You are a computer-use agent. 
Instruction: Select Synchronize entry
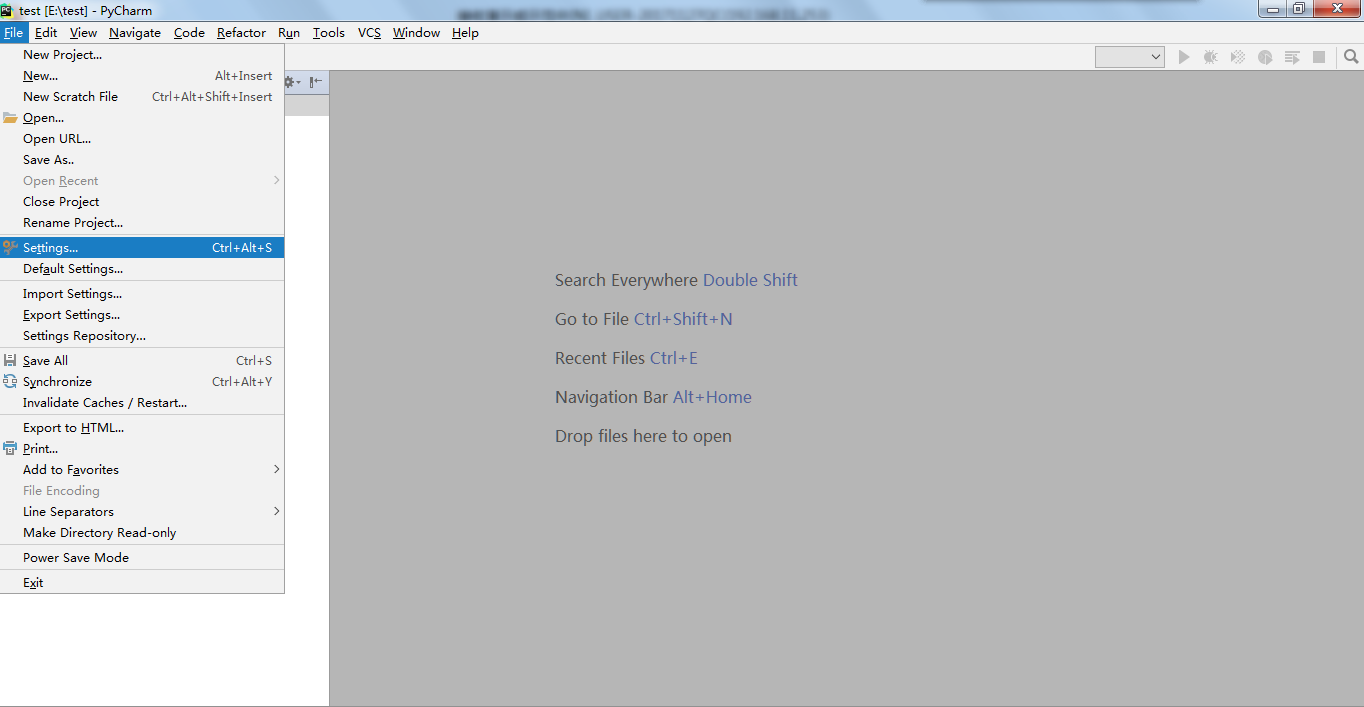tap(142, 382)
